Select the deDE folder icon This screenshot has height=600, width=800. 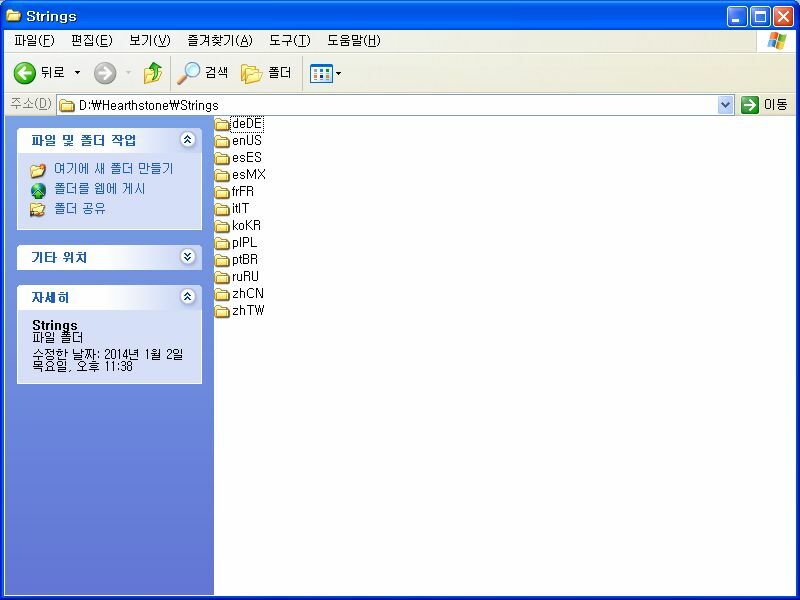pyautogui.click(x=222, y=124)
